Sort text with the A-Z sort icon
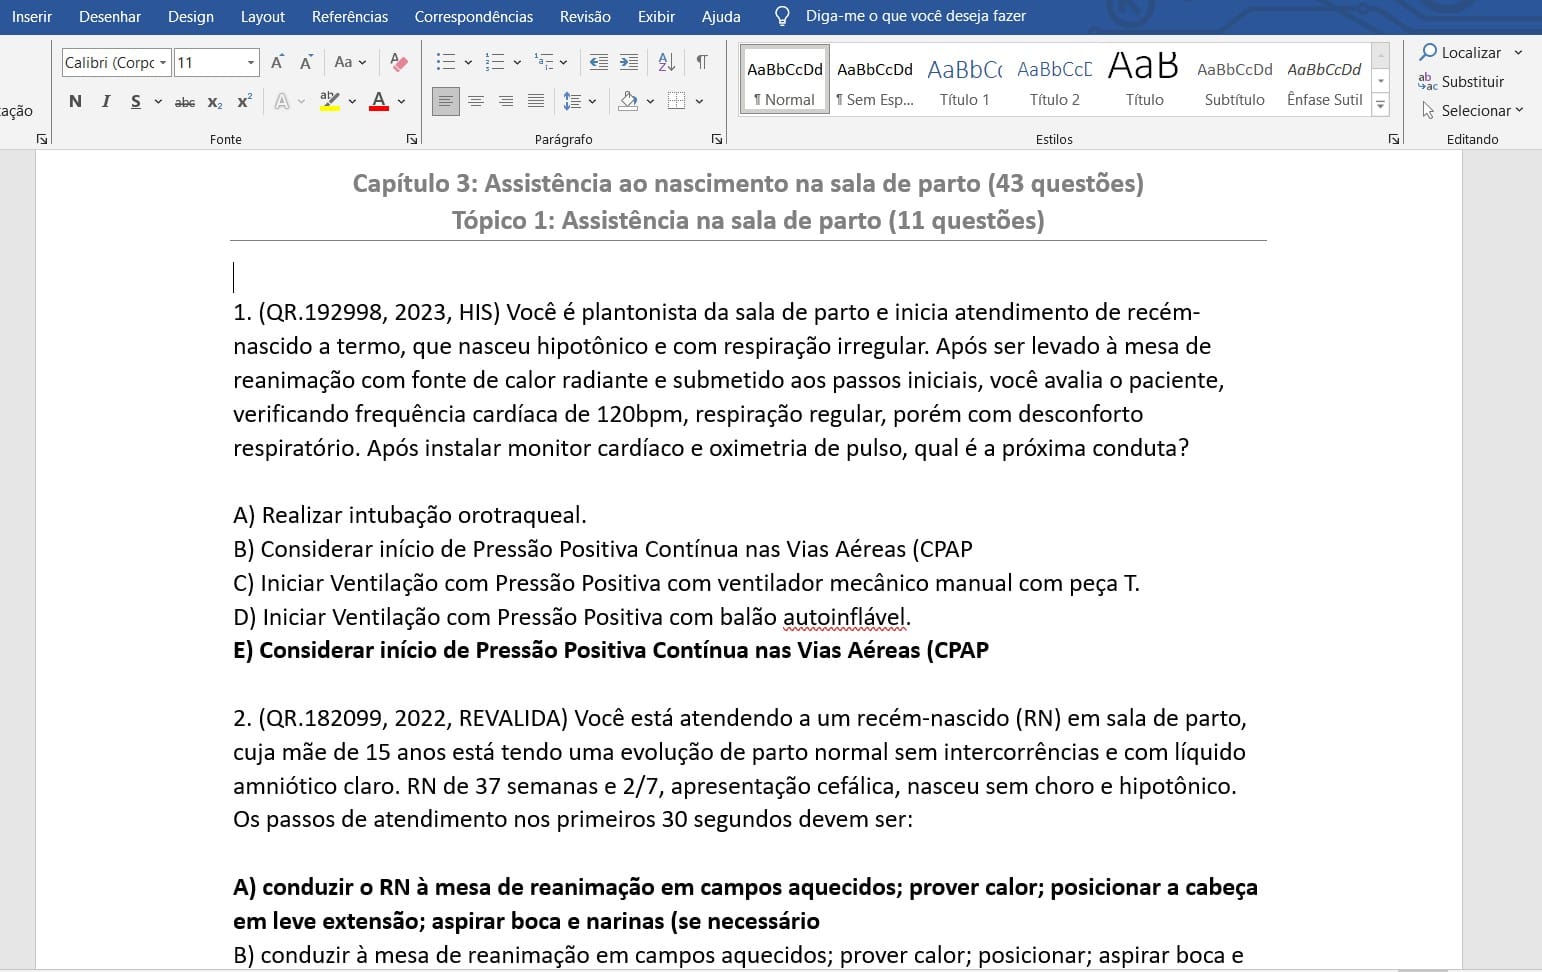The image size is (1542, 972). click(x=667, y=62)
